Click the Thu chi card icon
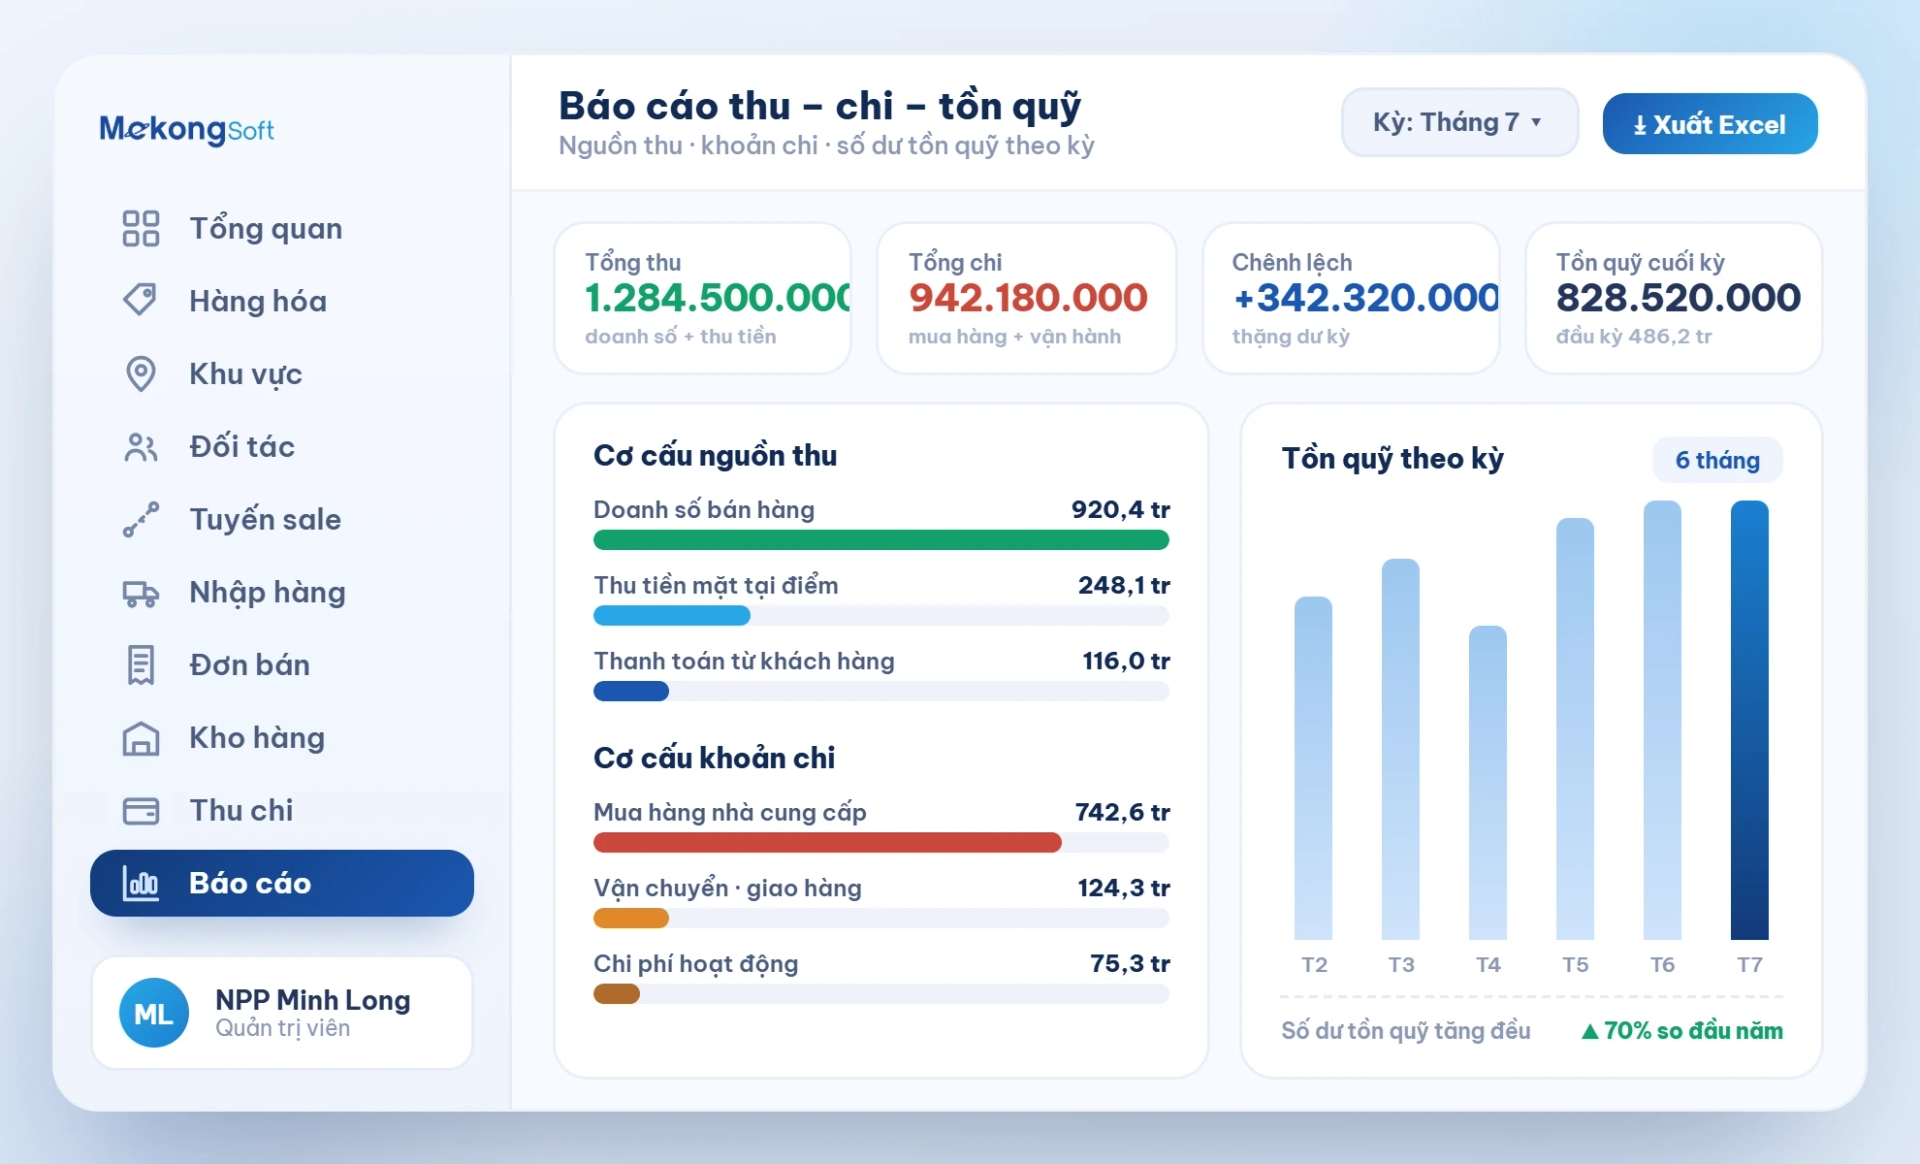Image resolution: width=1920 pixels, height=1164 pixels. [141, 811]
